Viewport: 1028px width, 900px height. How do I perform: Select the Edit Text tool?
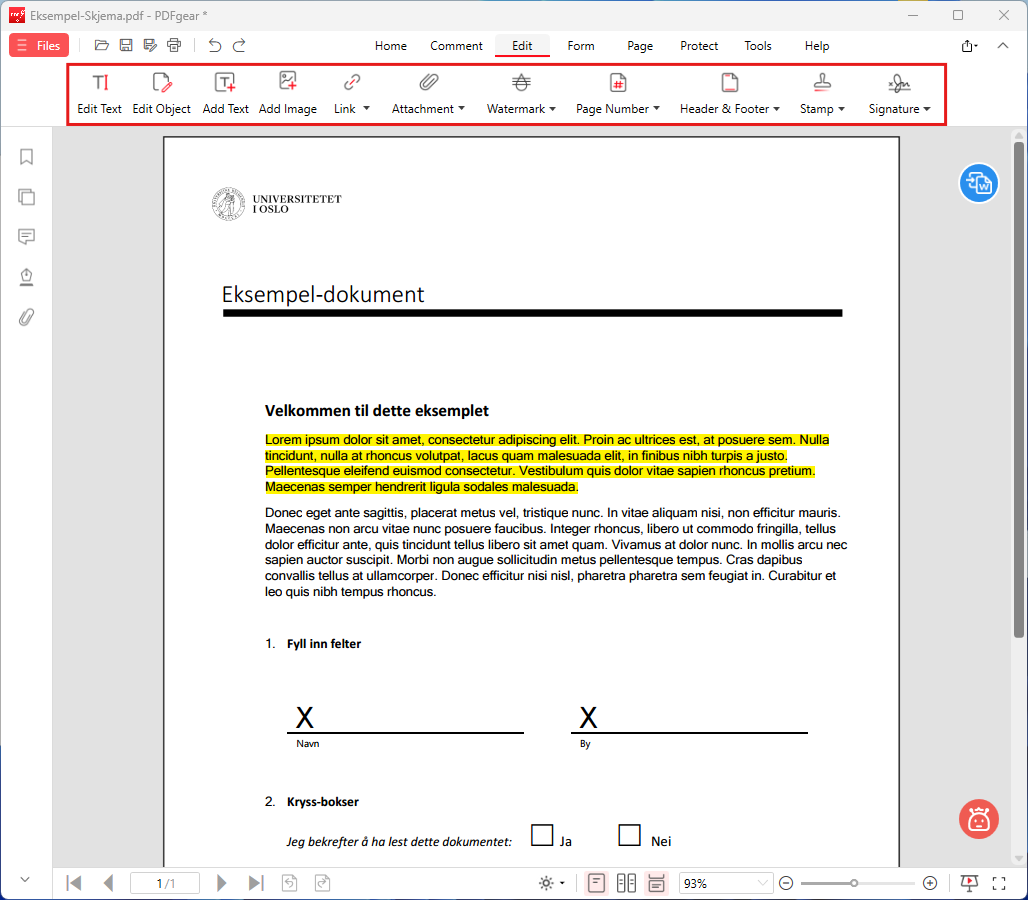pos(100,94)
